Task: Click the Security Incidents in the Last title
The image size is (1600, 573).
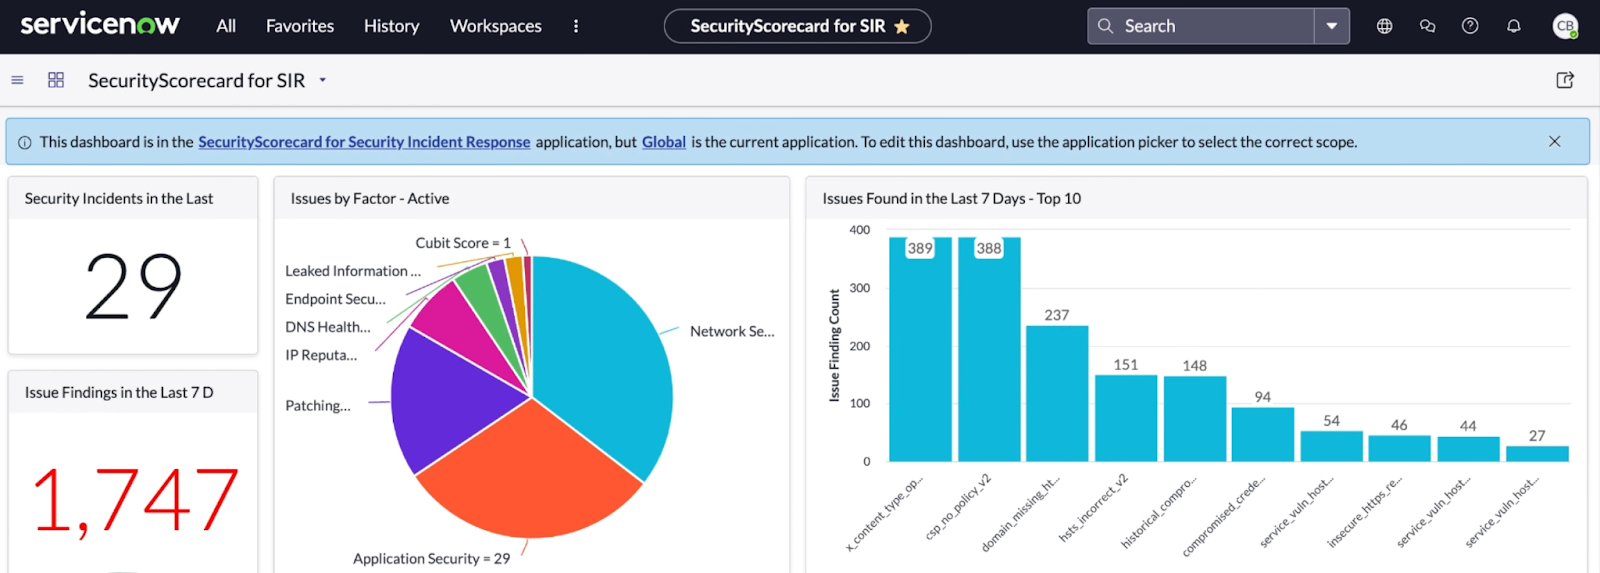Action: pos(119,198)
